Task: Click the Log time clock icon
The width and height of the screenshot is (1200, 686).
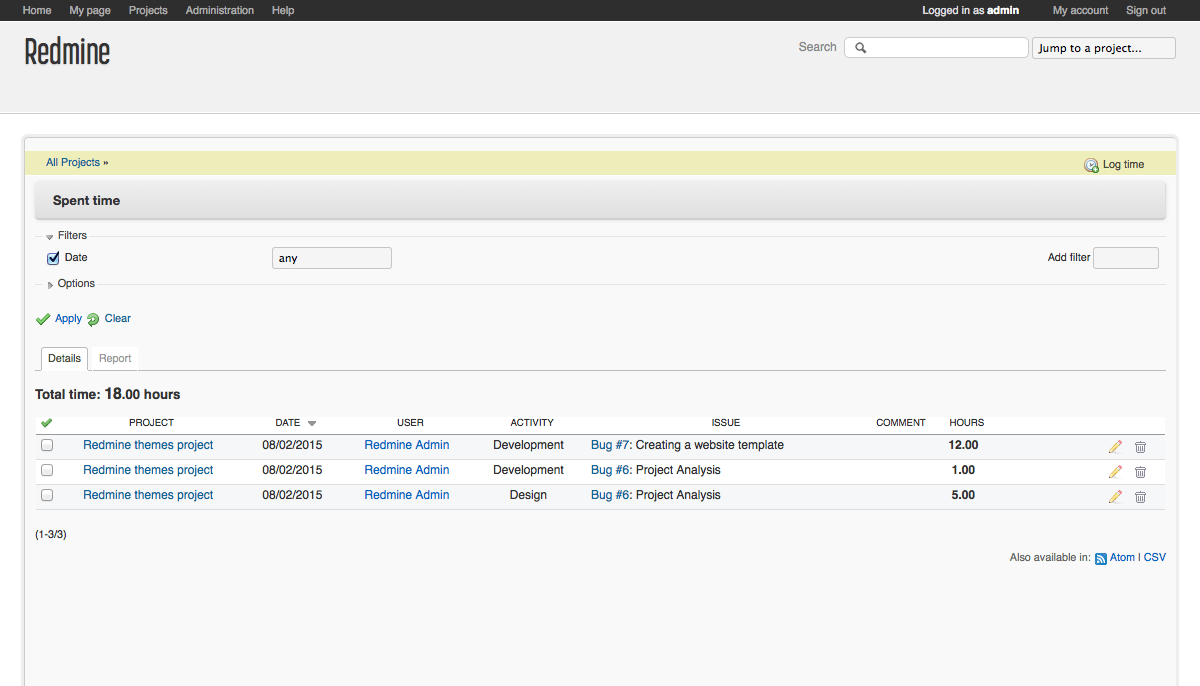Action: point(1091,165)
